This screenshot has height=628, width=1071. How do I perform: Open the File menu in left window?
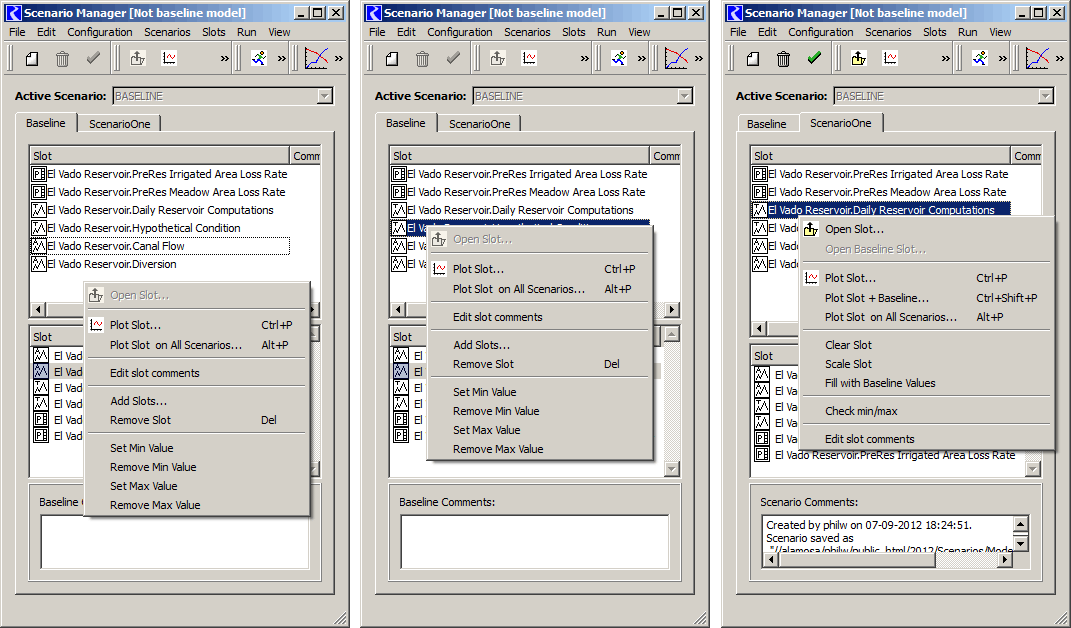tap(17, 32)
